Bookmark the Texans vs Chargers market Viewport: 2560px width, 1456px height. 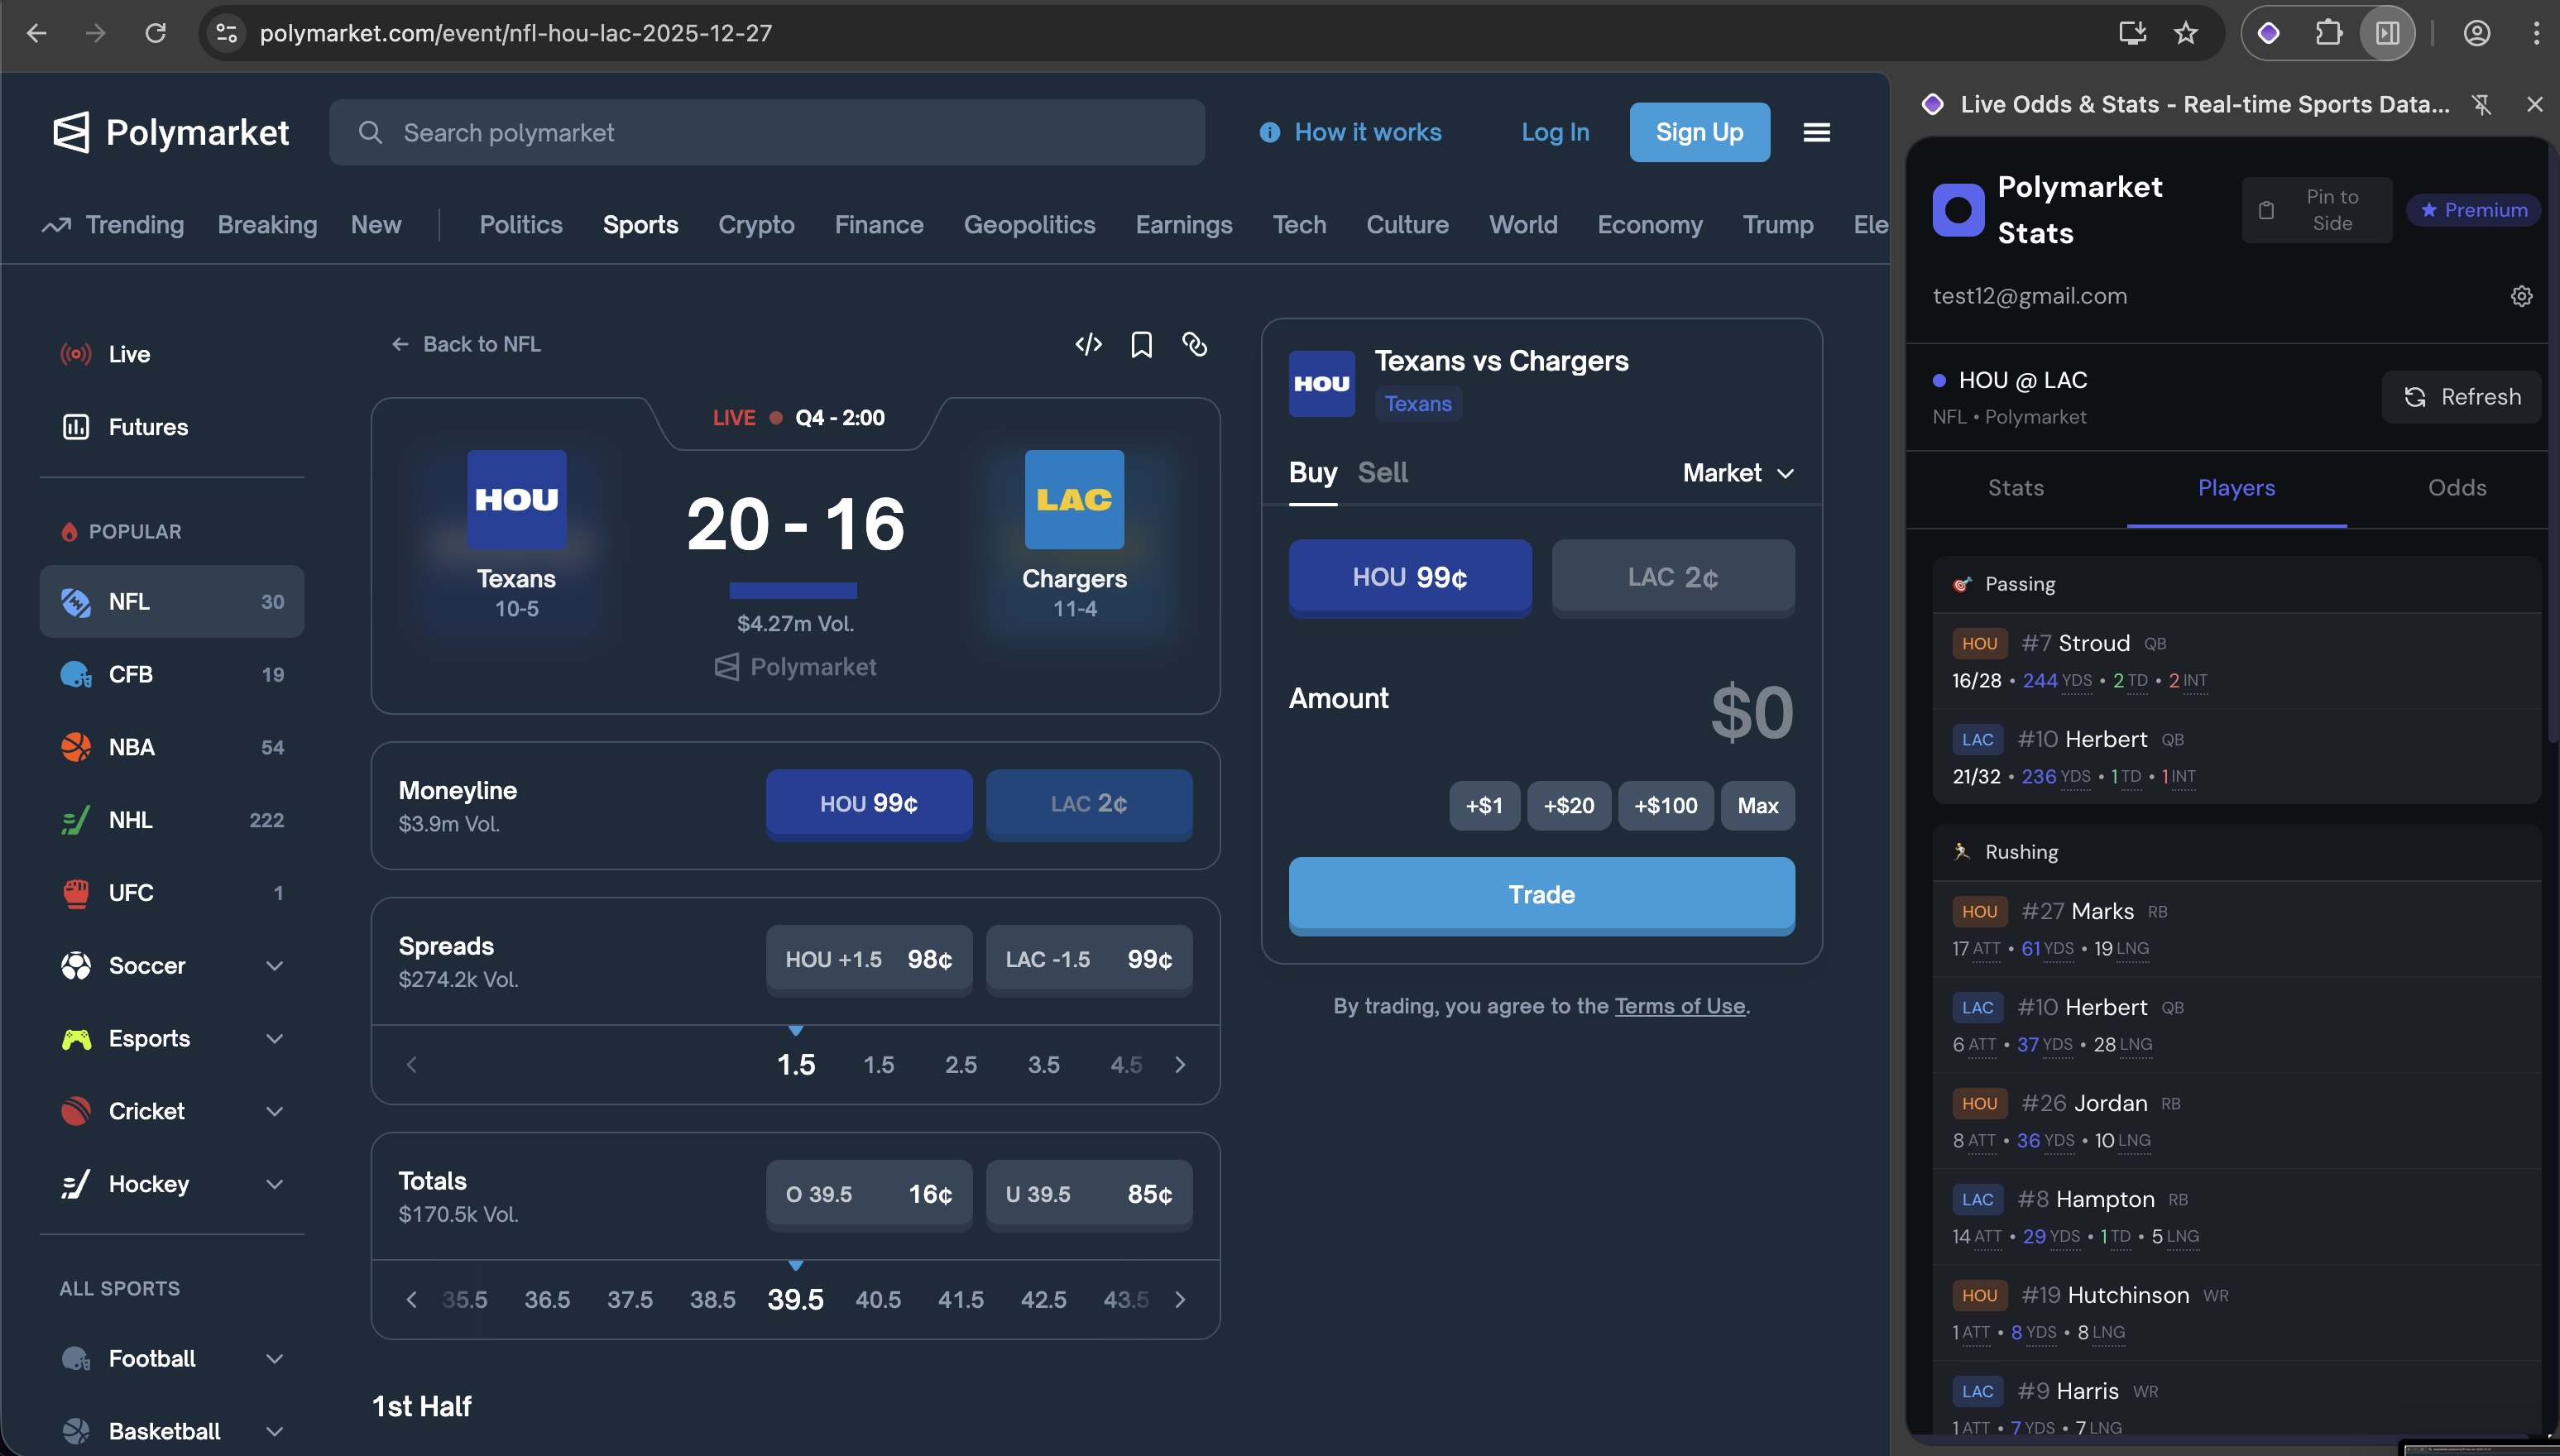tap(1141, 344)
